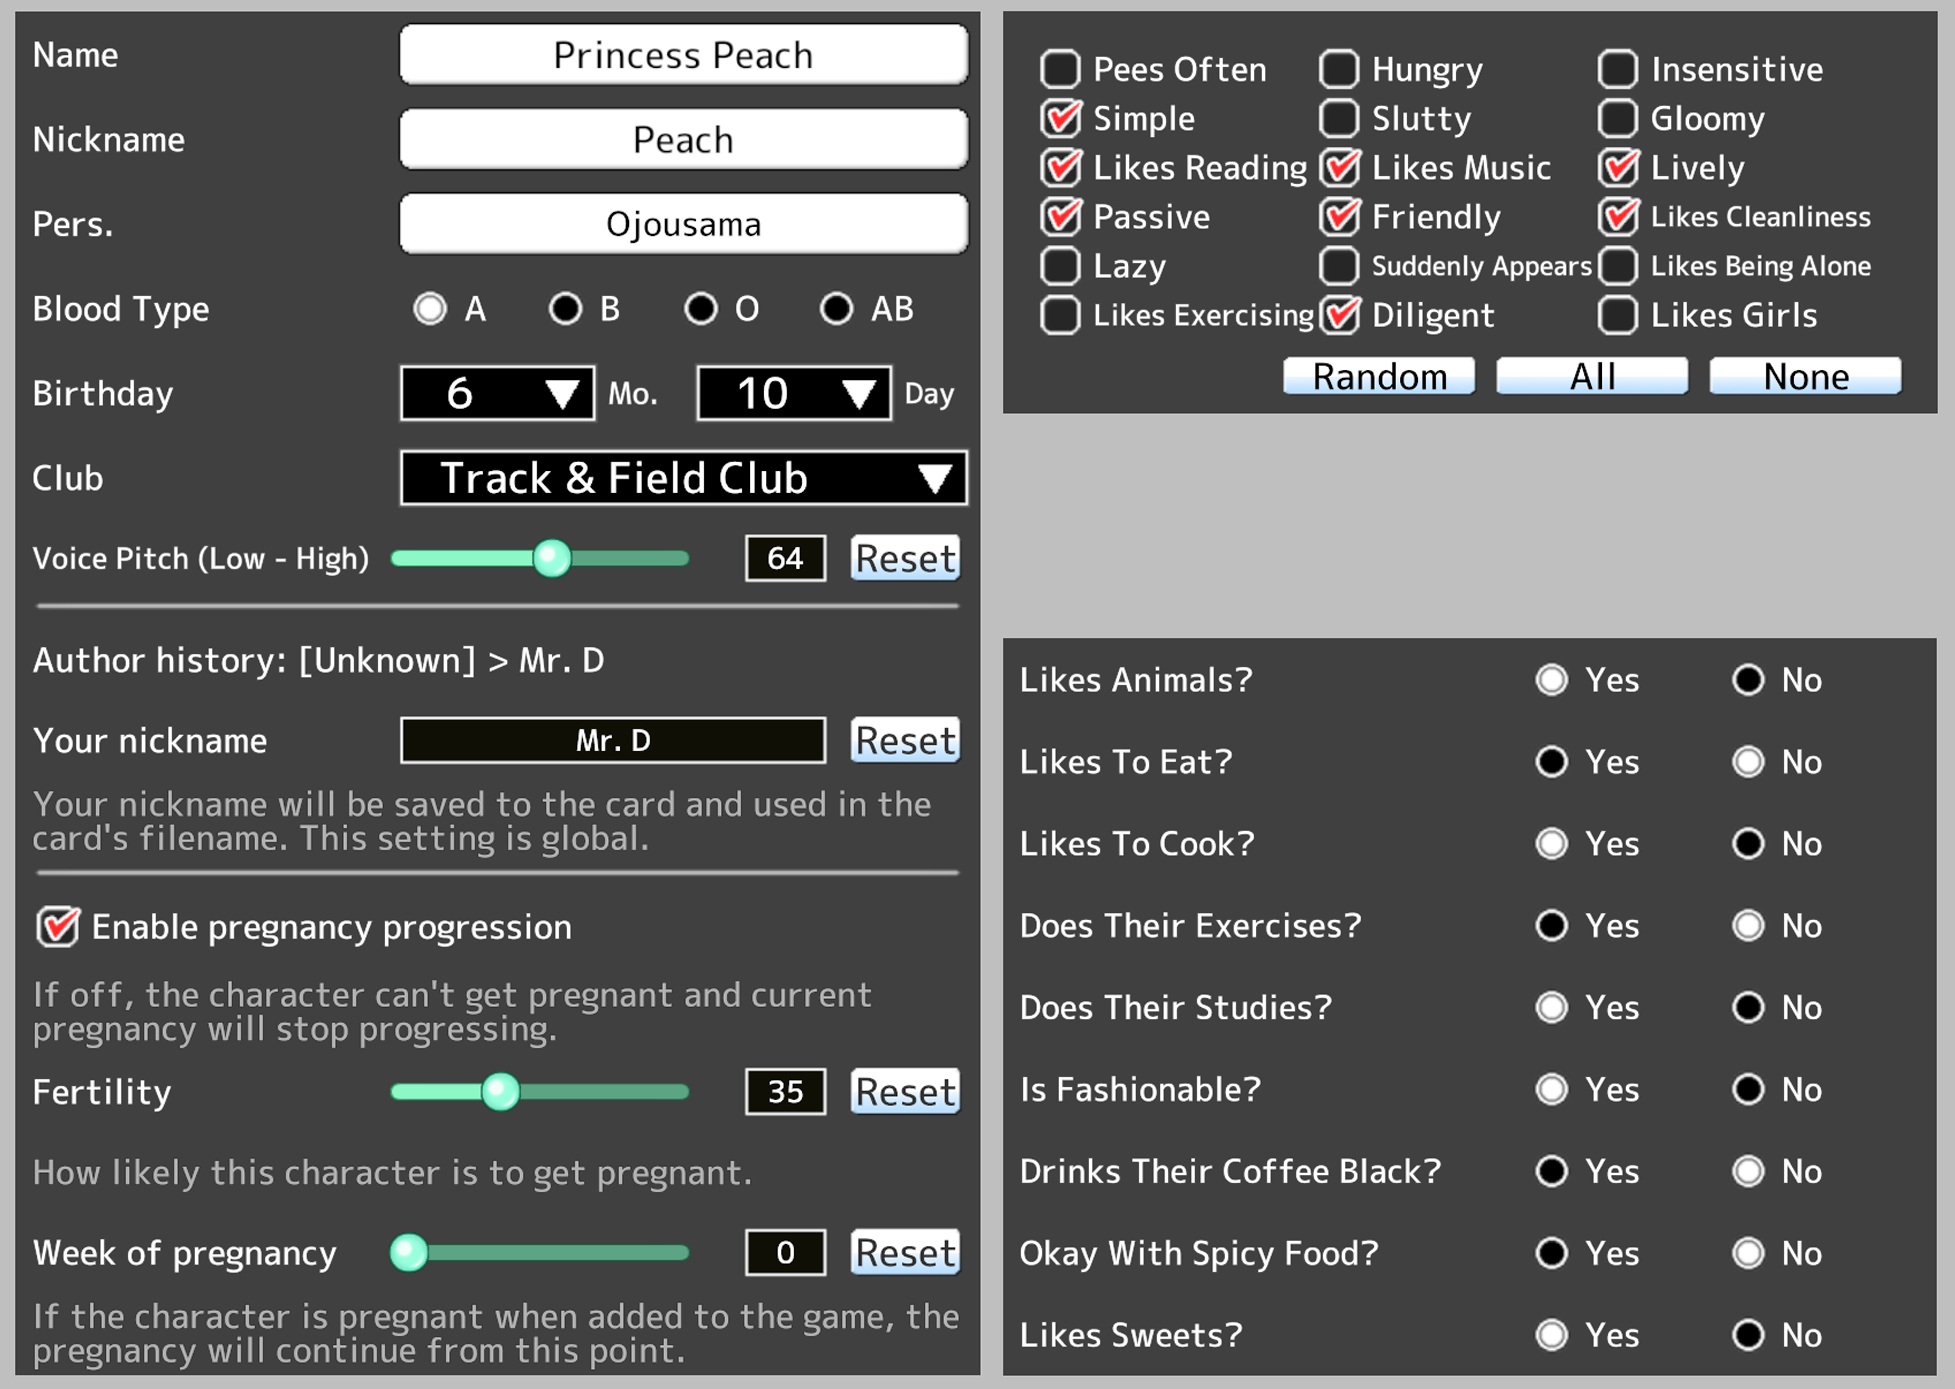Check the Likes Exercising trait
This screenshot has height=1389, width=1955.
pyautogui.click(x=1060, y=315)
